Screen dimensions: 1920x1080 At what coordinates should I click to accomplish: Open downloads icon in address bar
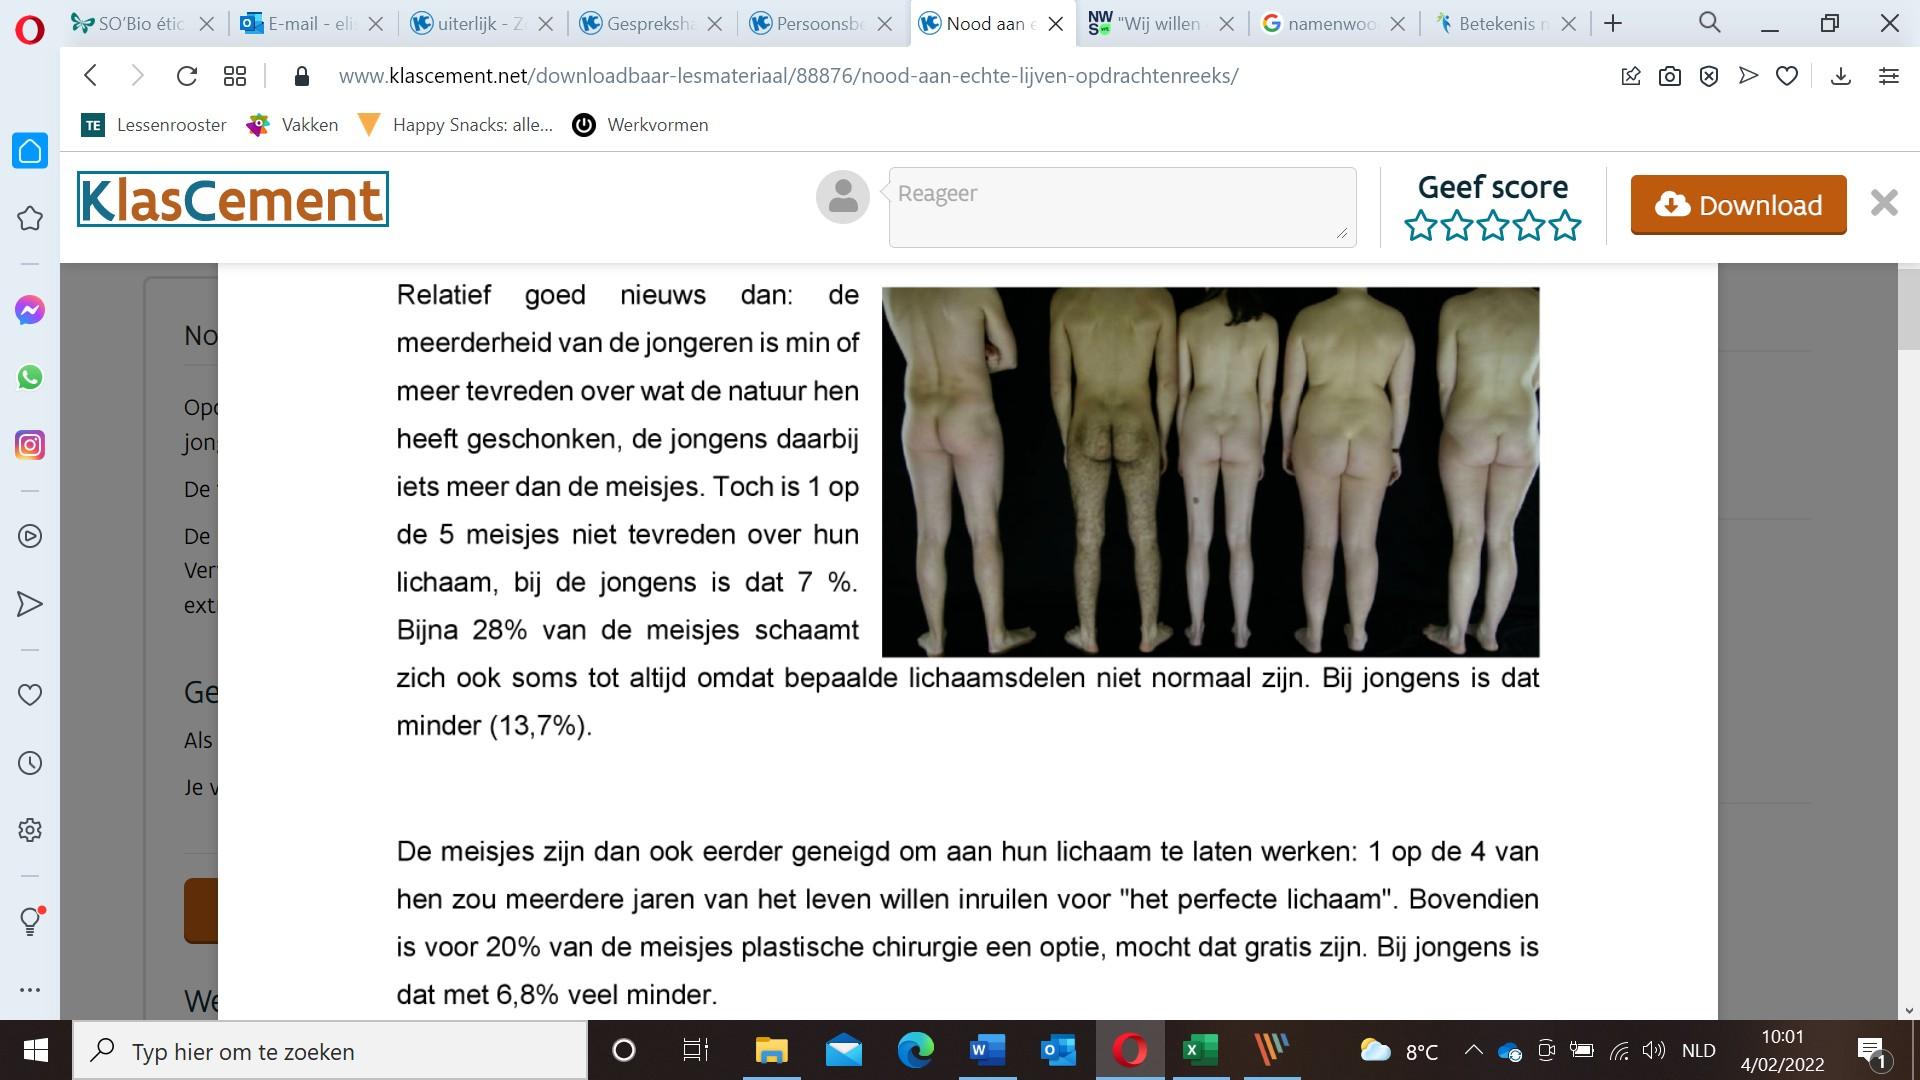click(x=1840, y=76)
